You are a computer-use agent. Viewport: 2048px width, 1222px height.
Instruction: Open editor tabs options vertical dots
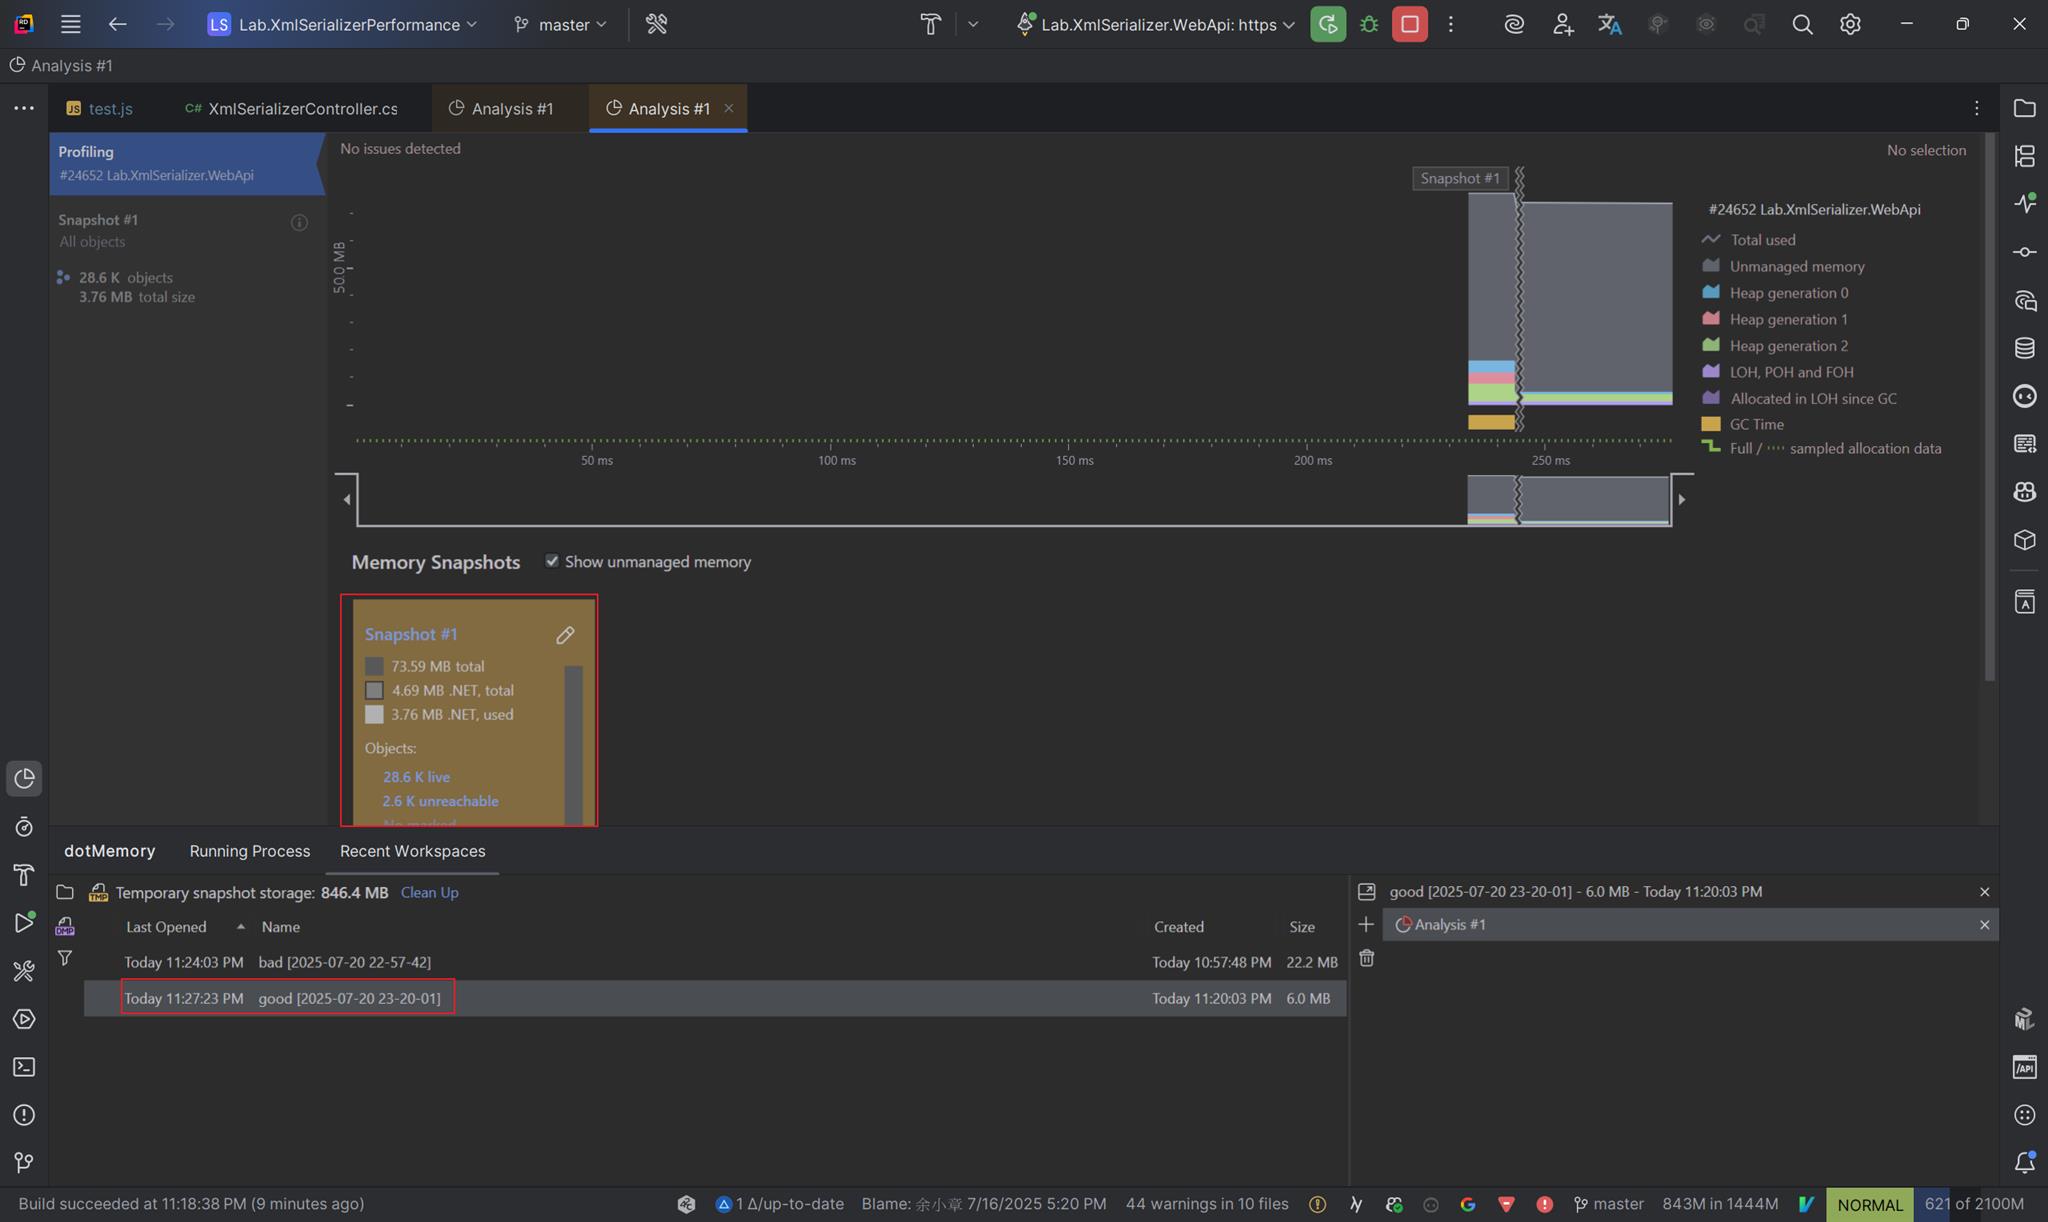tap(1976, 108)
